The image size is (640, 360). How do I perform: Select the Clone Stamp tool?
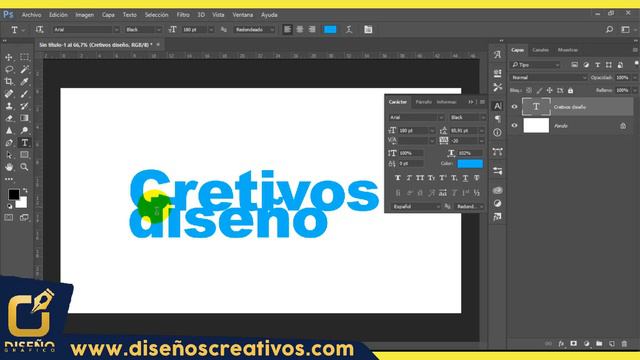(x=9, y=106)
